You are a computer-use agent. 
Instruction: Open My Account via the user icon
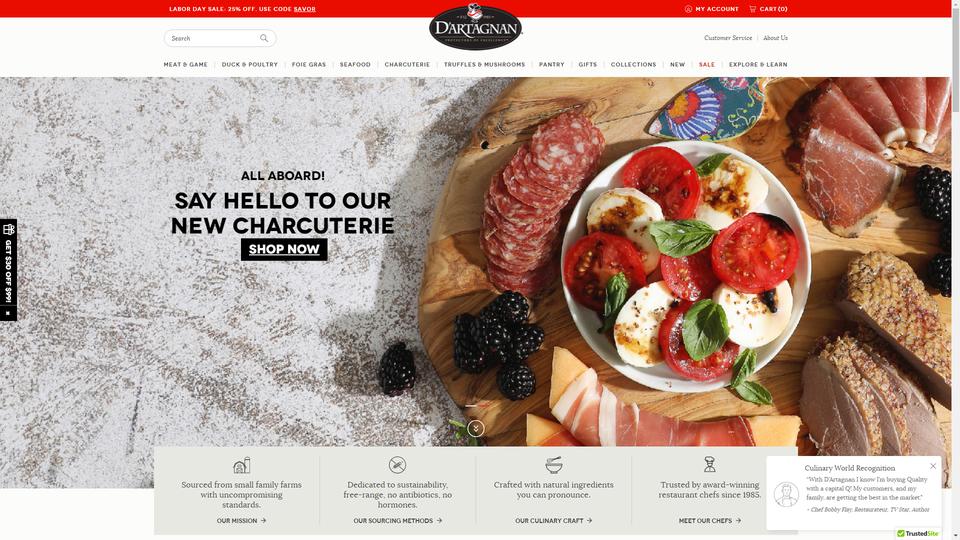tap(688, 9)
